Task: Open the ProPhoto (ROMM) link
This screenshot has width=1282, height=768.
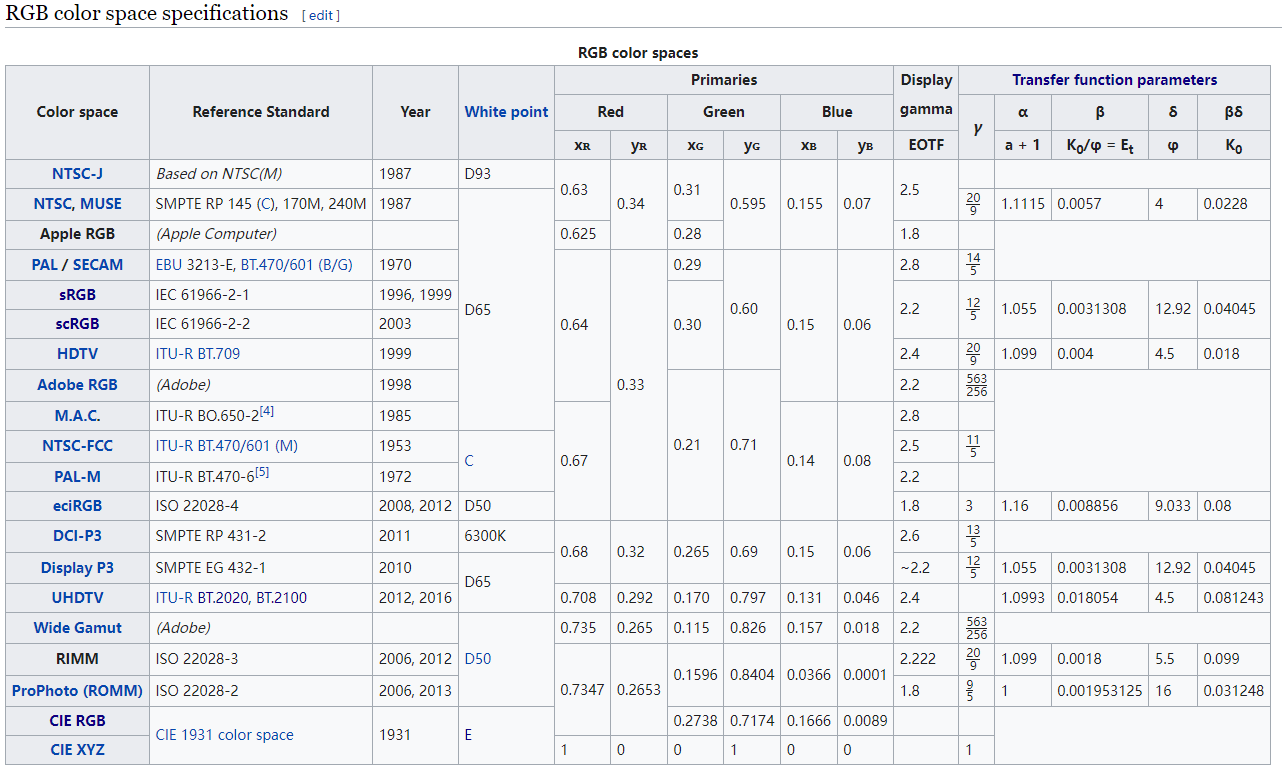Action: (77, 691)
